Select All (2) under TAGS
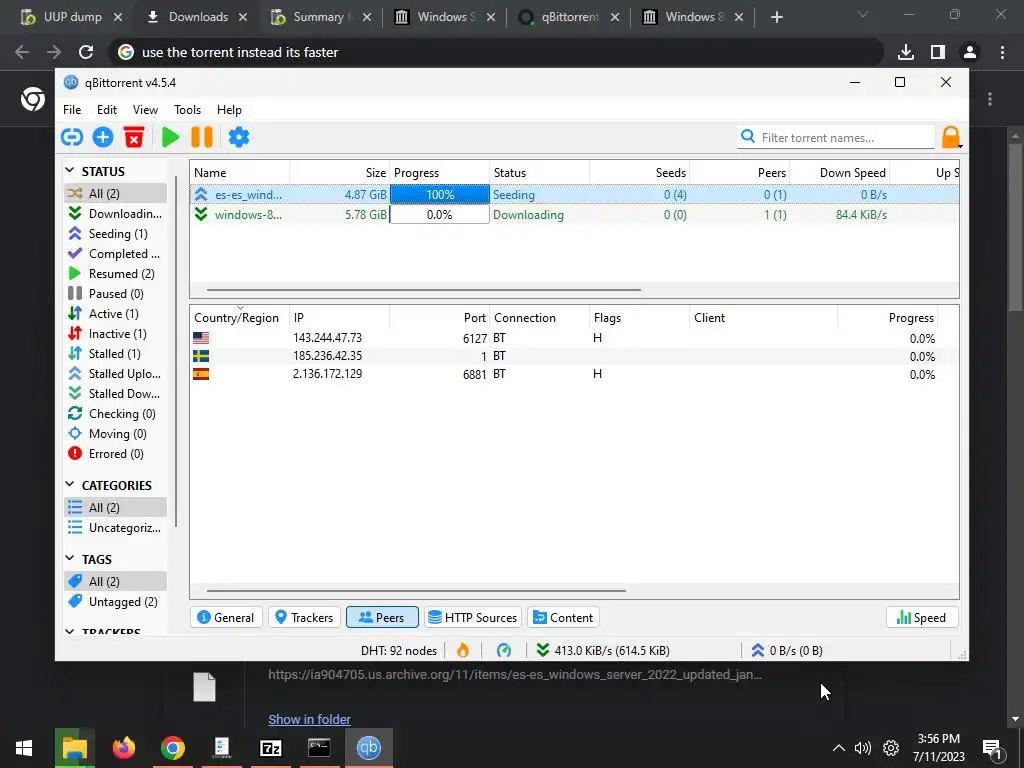This screenshot has height=768, width=1024. [116, 581]
